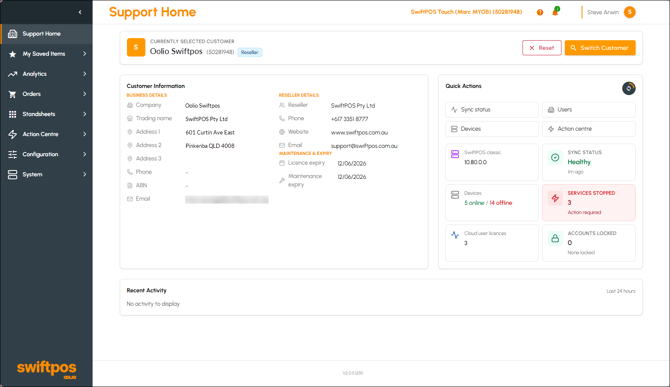
Task: Open the Accounts Locked card
Action: click(589, 243)
